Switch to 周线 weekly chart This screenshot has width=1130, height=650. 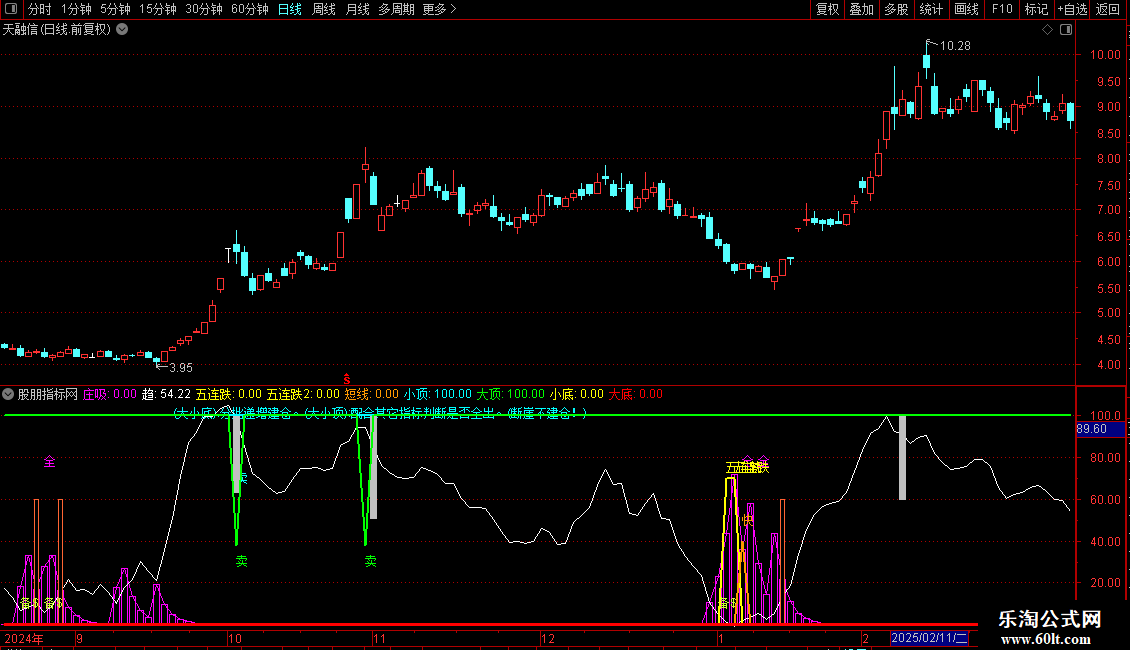[x=324, y=9]
